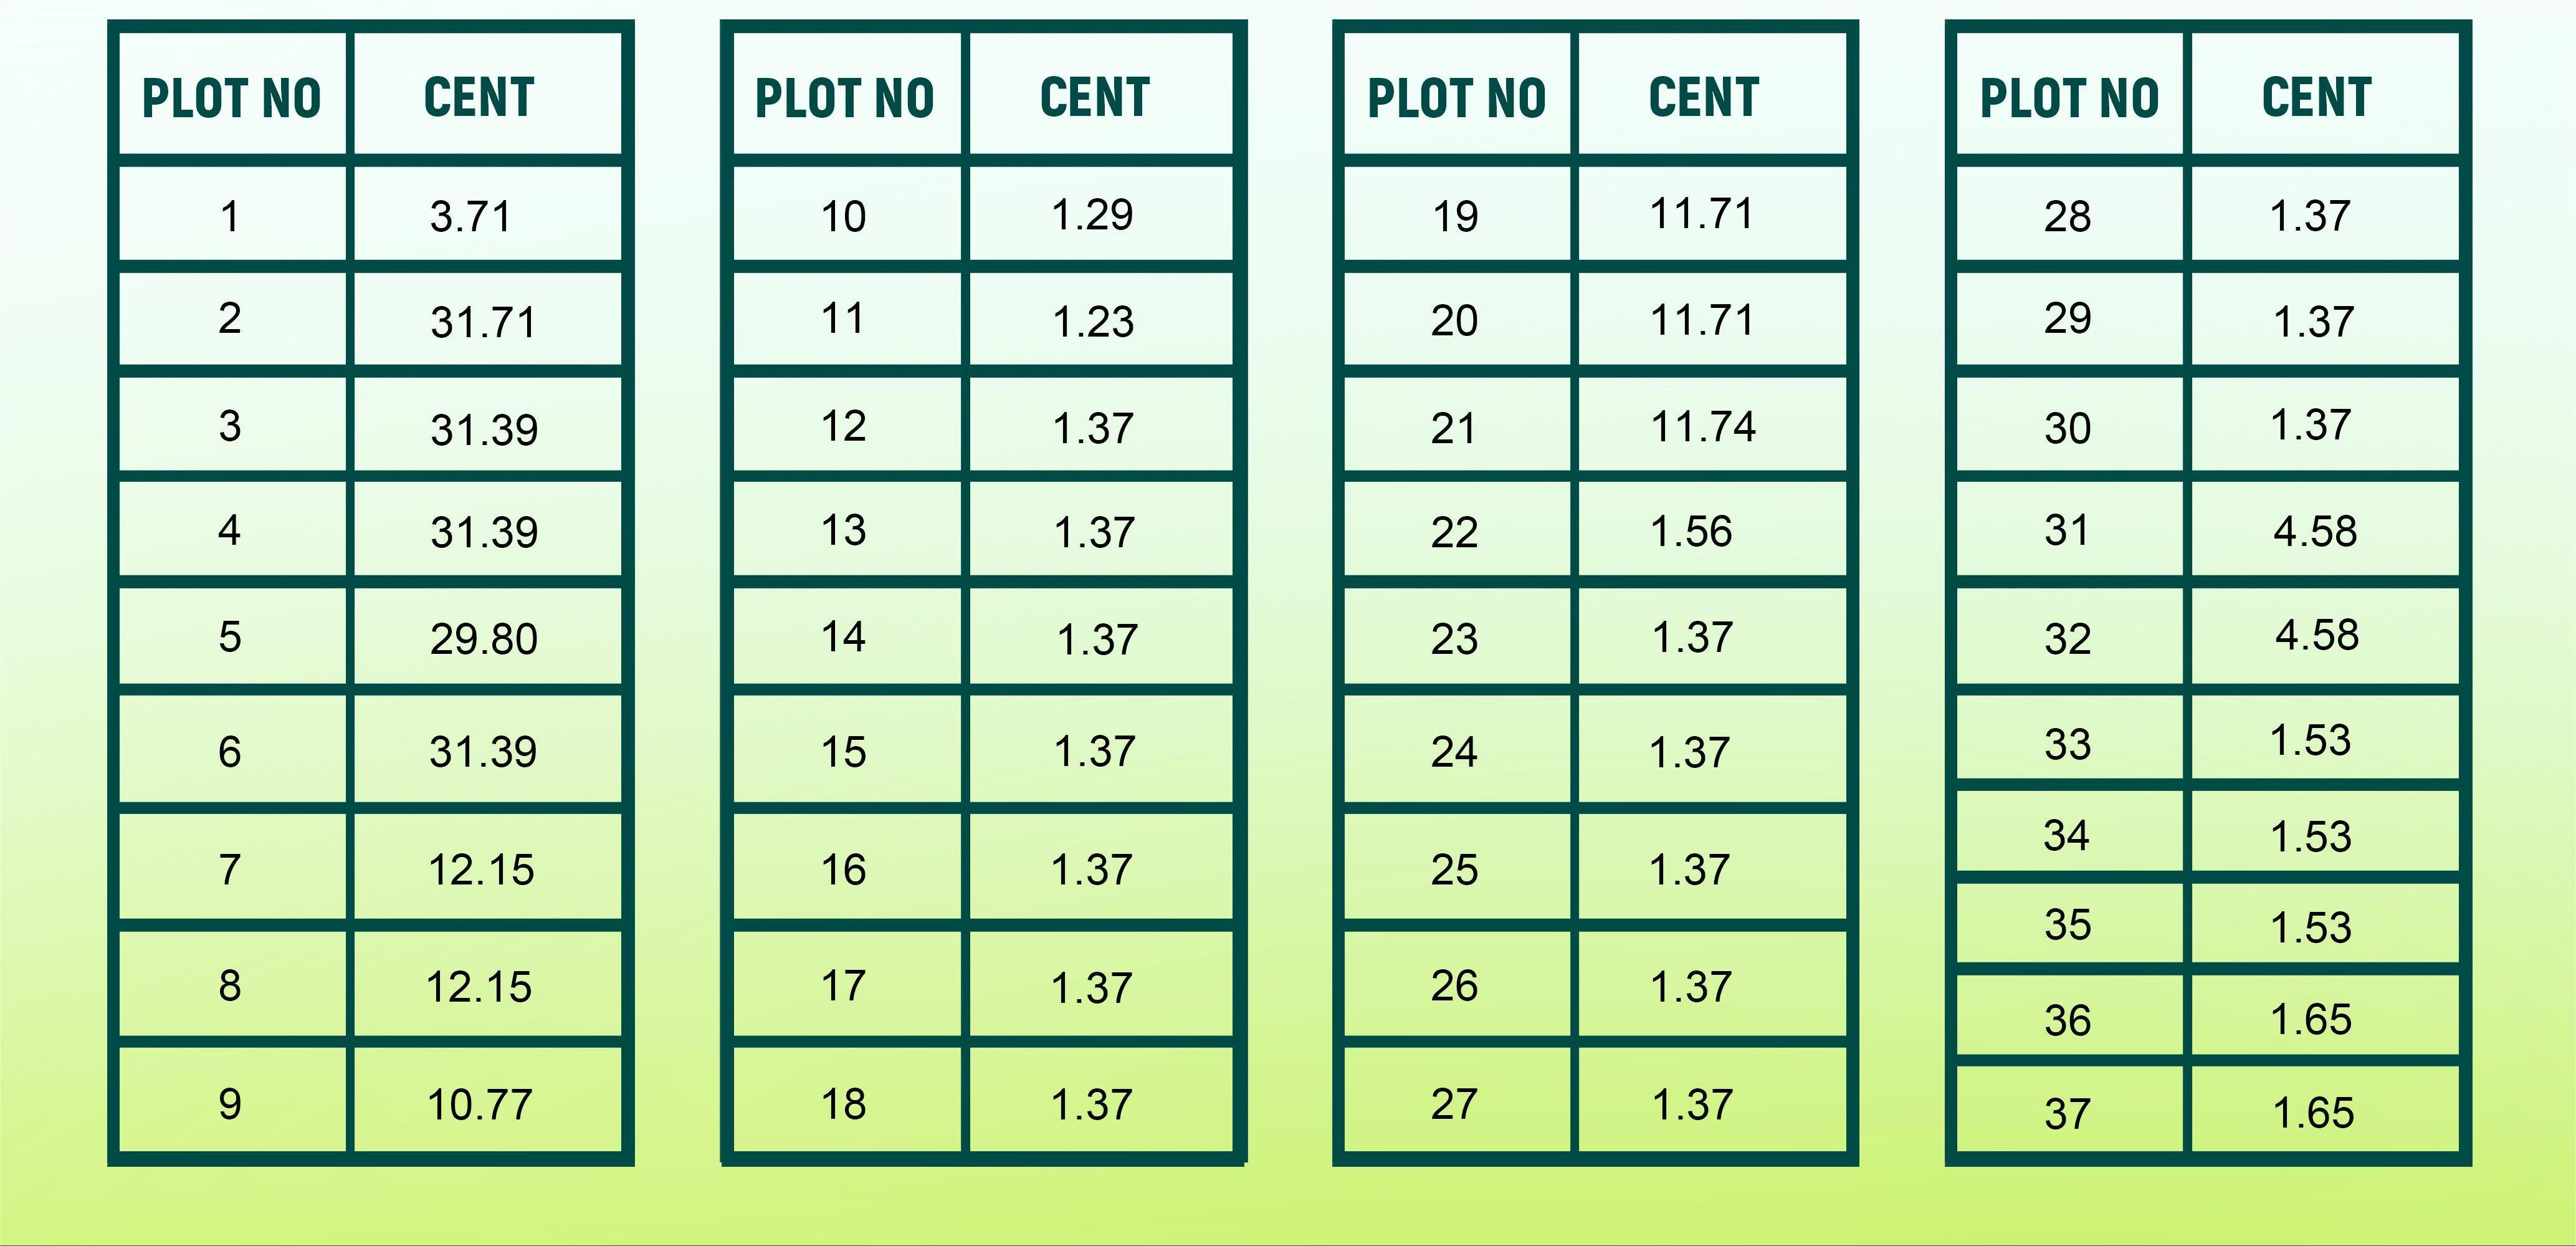Select plot number 19 cell
2576x1246 pixels.
pos(1455,216)
